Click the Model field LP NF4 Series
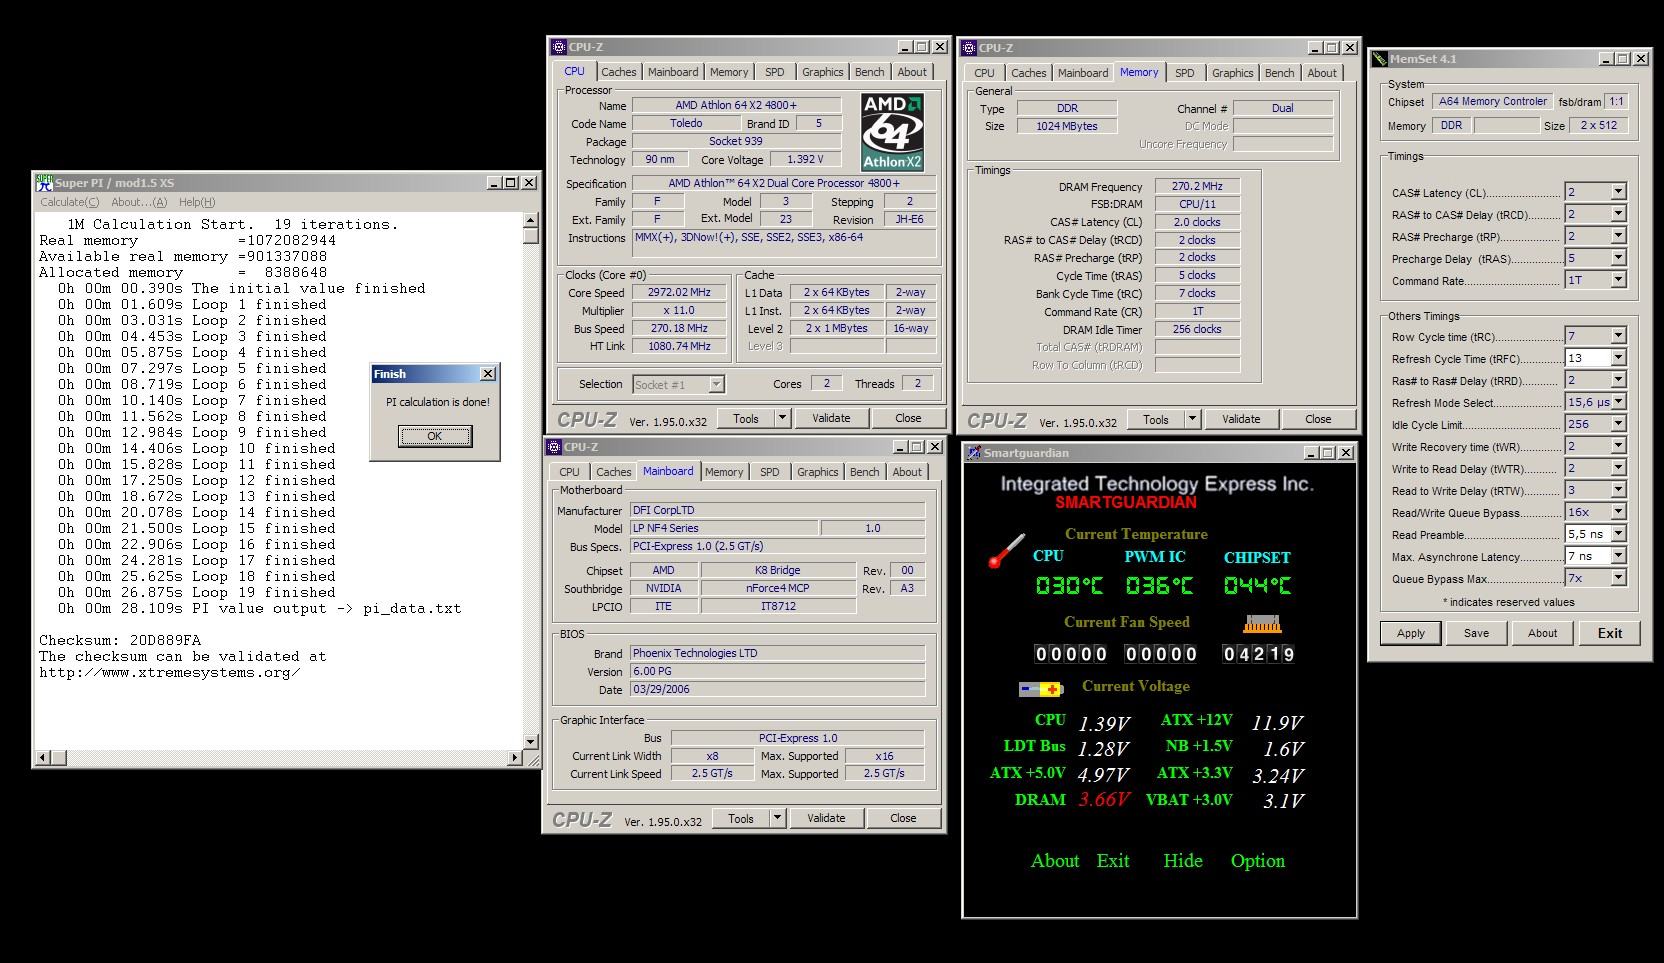The image size is (1664, 963). [723, 528]
